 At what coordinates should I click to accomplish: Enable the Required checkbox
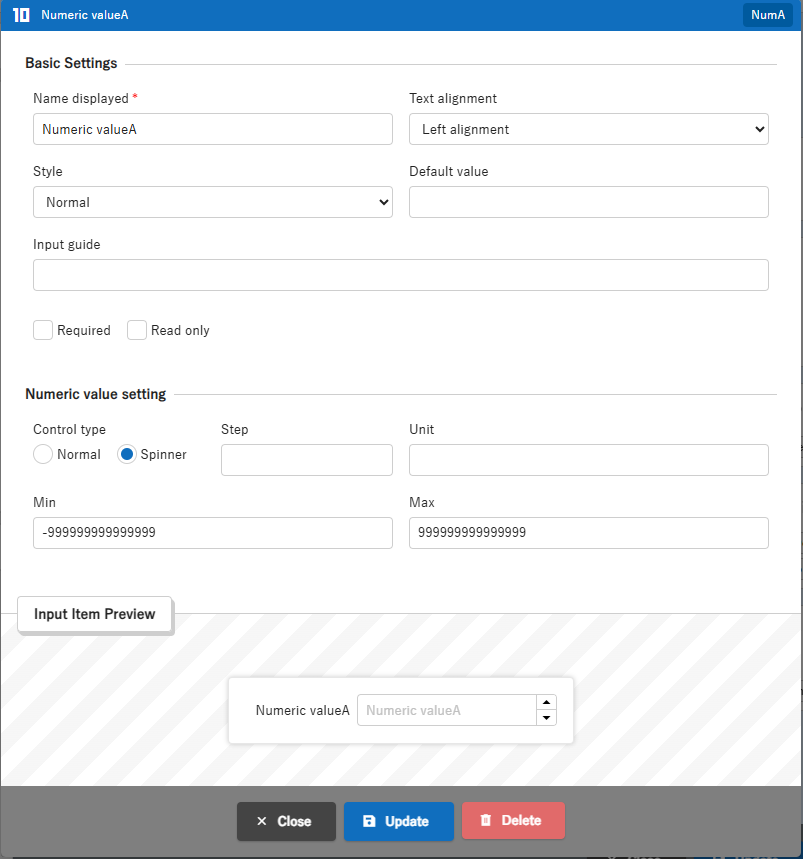tap(43, 330)
